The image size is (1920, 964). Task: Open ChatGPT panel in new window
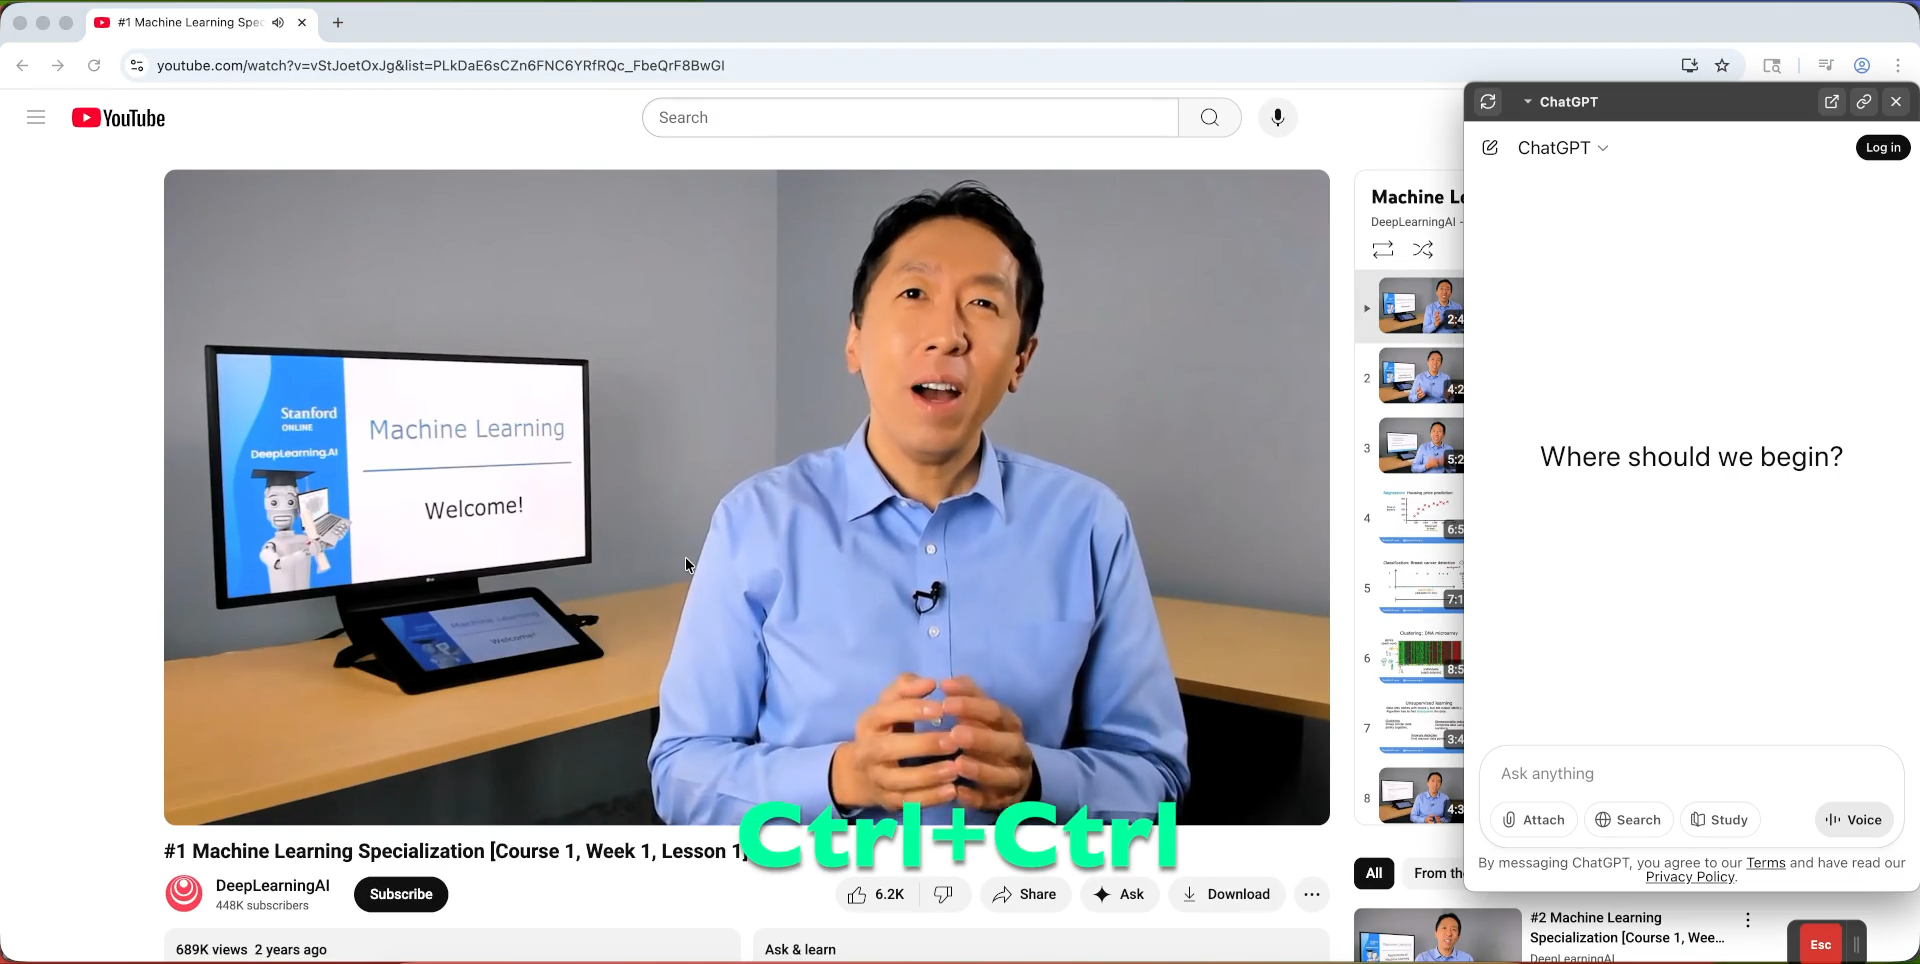tap(1831, 102)
